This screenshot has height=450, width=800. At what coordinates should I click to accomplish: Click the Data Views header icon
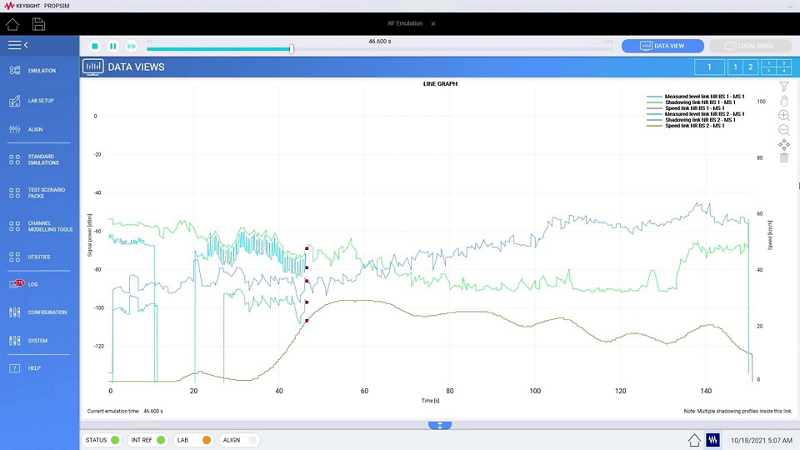(93, 67)
